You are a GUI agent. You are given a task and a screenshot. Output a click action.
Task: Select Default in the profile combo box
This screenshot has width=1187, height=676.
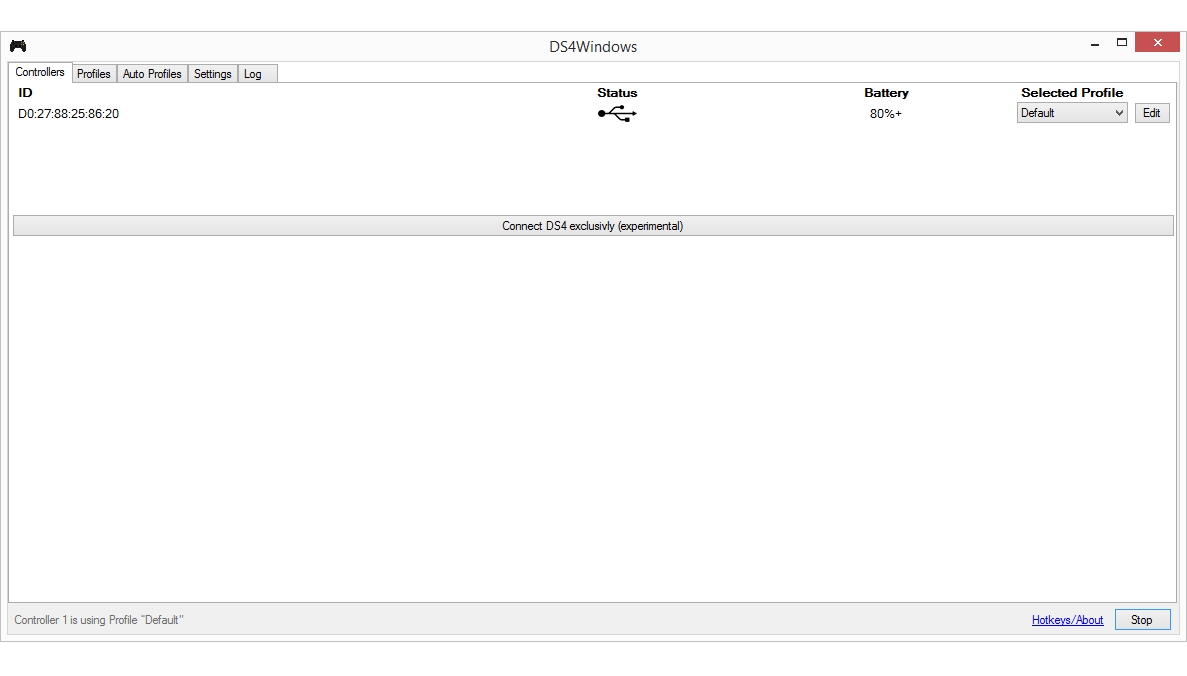tap(1060, 112)
